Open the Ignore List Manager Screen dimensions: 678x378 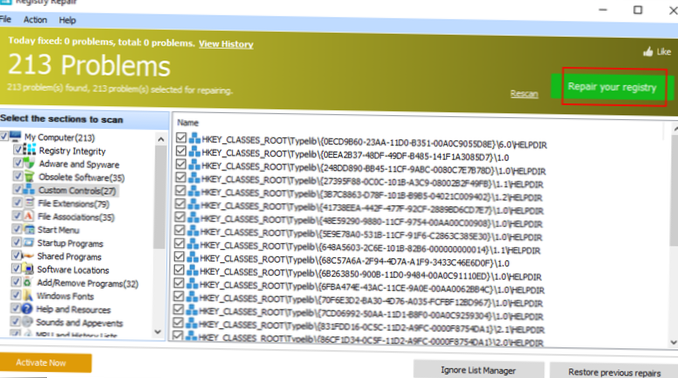[x=478, y=370]
